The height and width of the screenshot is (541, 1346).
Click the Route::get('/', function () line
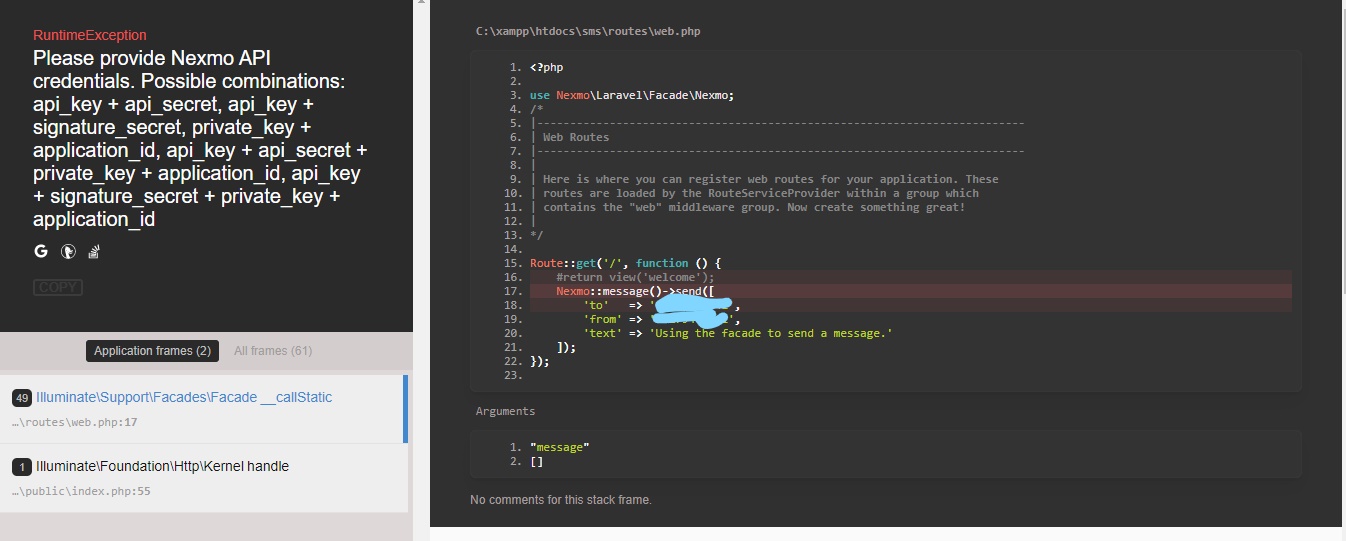pyautogui.click(x=626, y=263)
